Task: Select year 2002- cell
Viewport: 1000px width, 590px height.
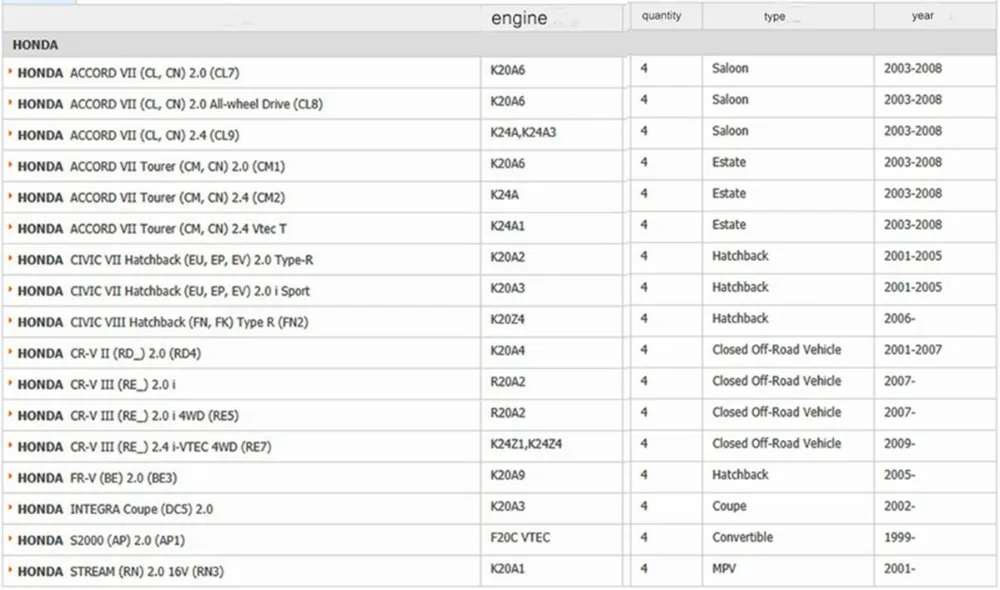Action: click(x=899, y=506)
